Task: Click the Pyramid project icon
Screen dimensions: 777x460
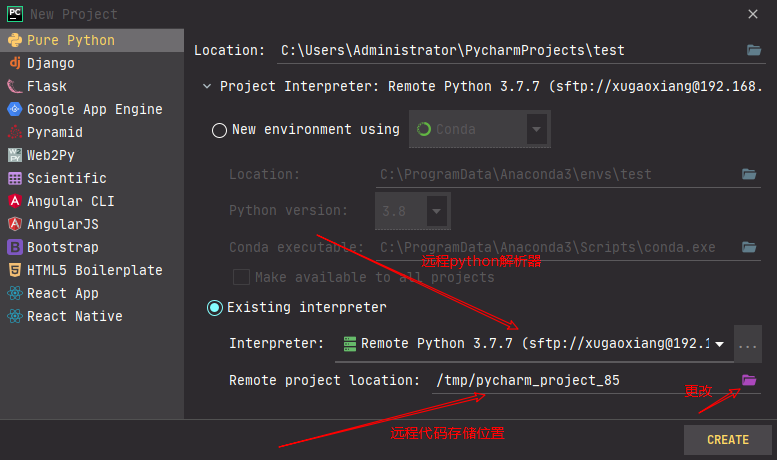Action: (x=15, y=132)
